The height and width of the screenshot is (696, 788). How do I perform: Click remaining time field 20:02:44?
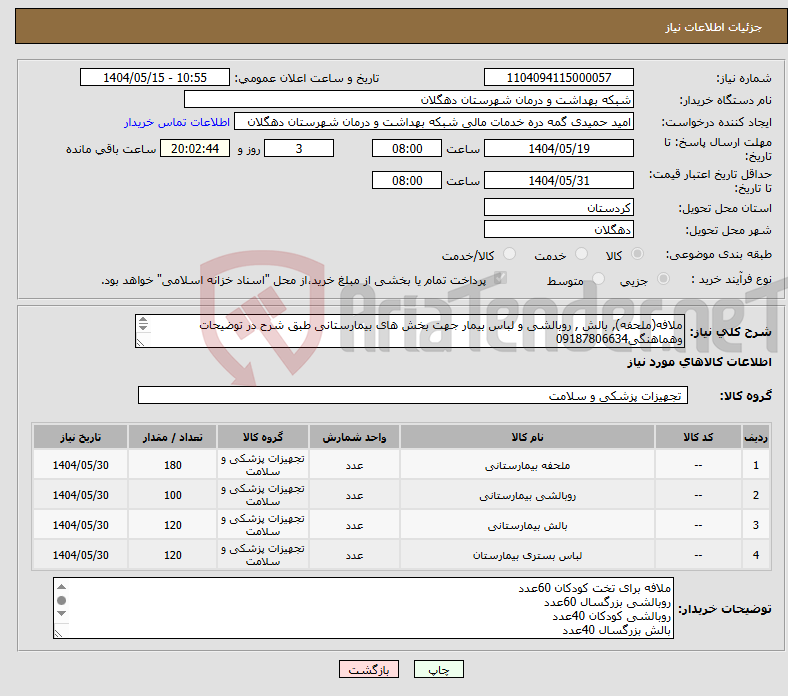[x=195, y=148]
